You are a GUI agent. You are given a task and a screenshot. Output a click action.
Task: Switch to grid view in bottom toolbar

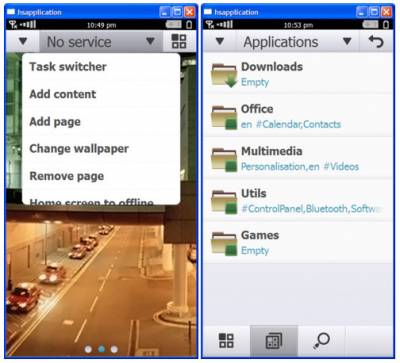point(226,341)
